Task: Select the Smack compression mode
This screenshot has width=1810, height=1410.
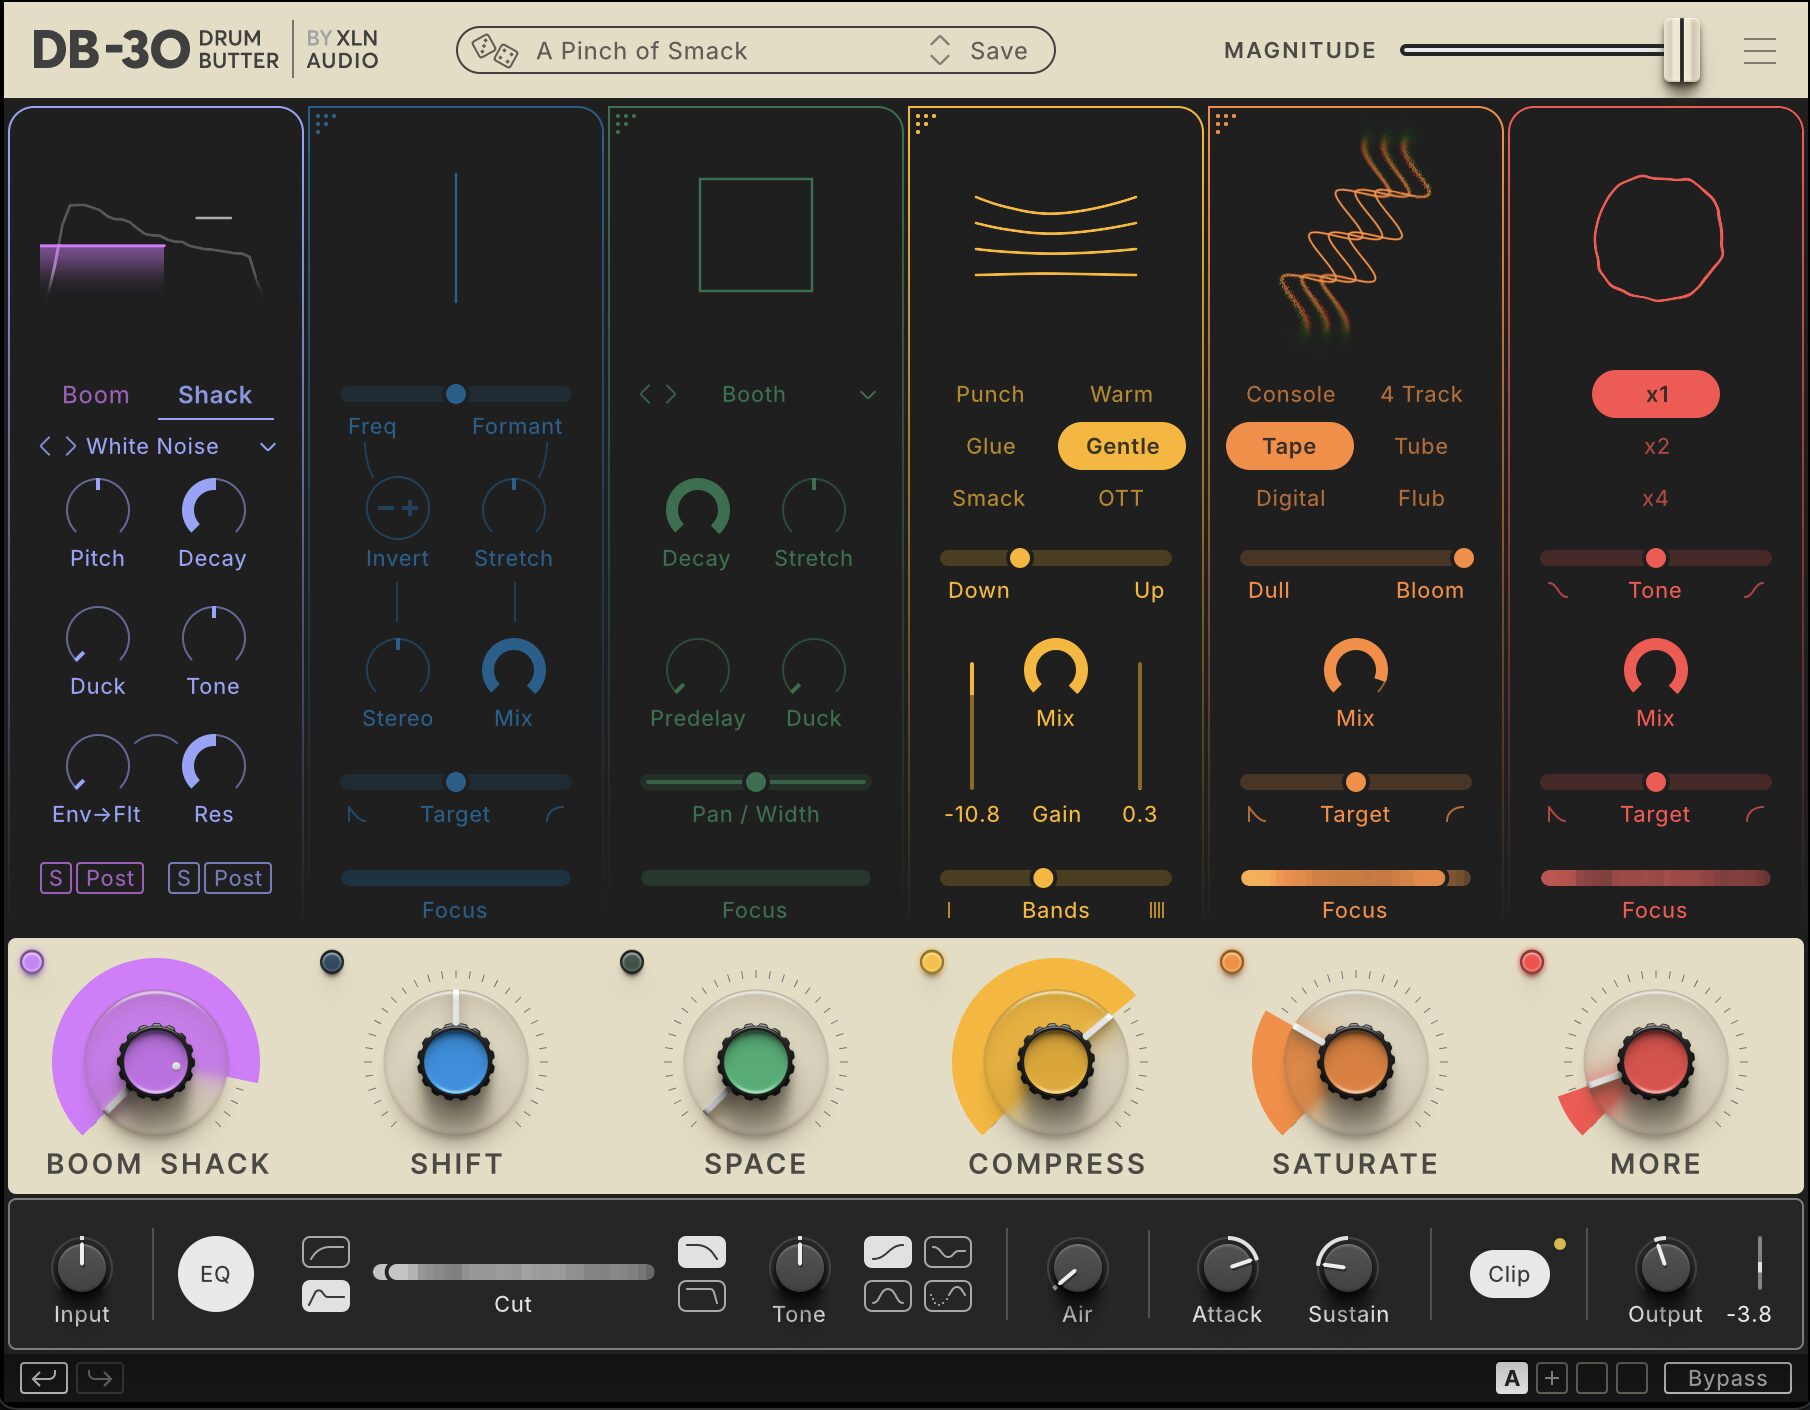Action: pos(988,498)
